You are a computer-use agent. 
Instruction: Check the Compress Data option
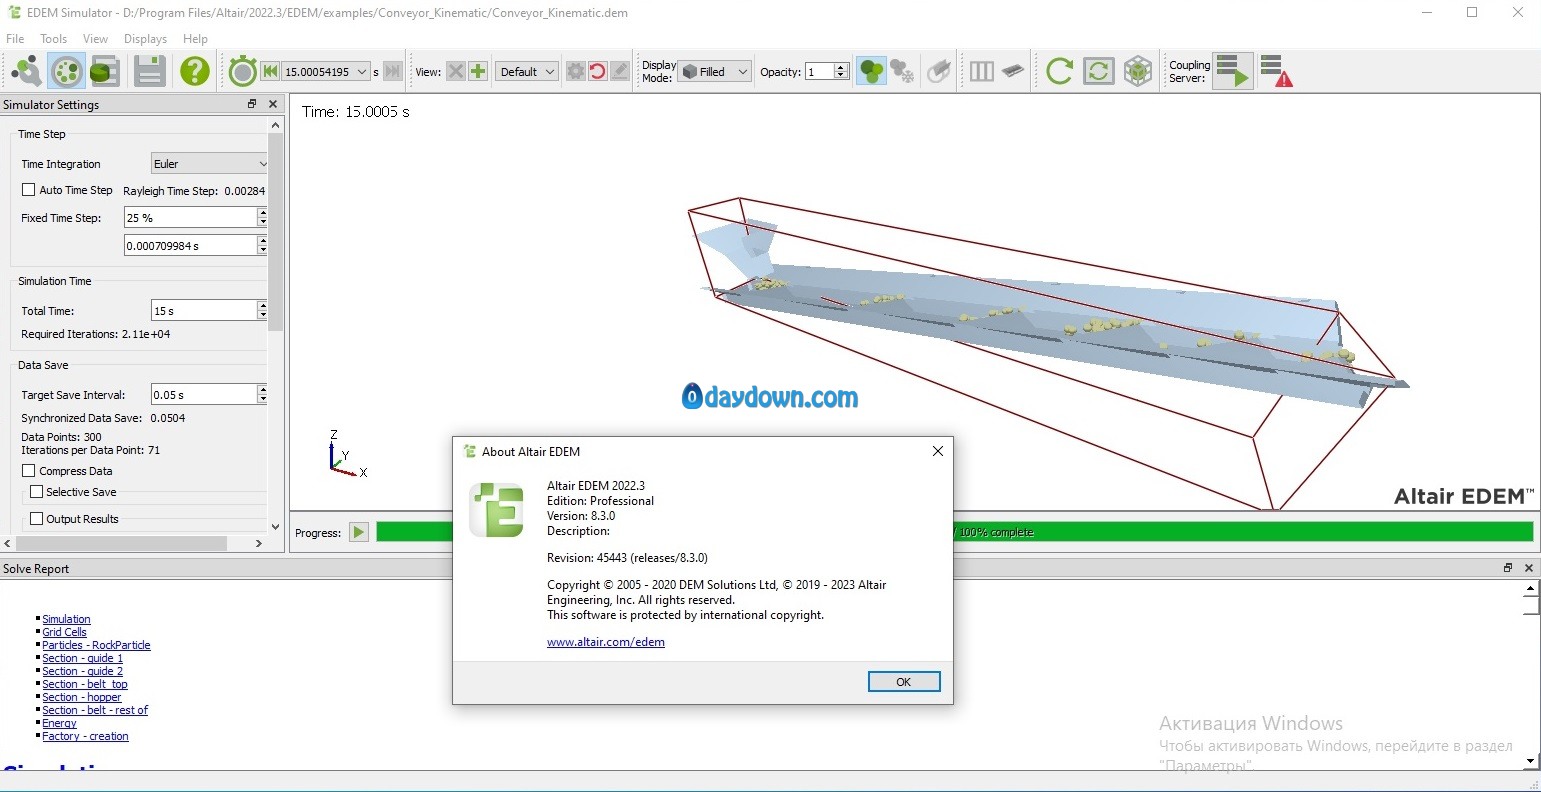coord(29,471)
